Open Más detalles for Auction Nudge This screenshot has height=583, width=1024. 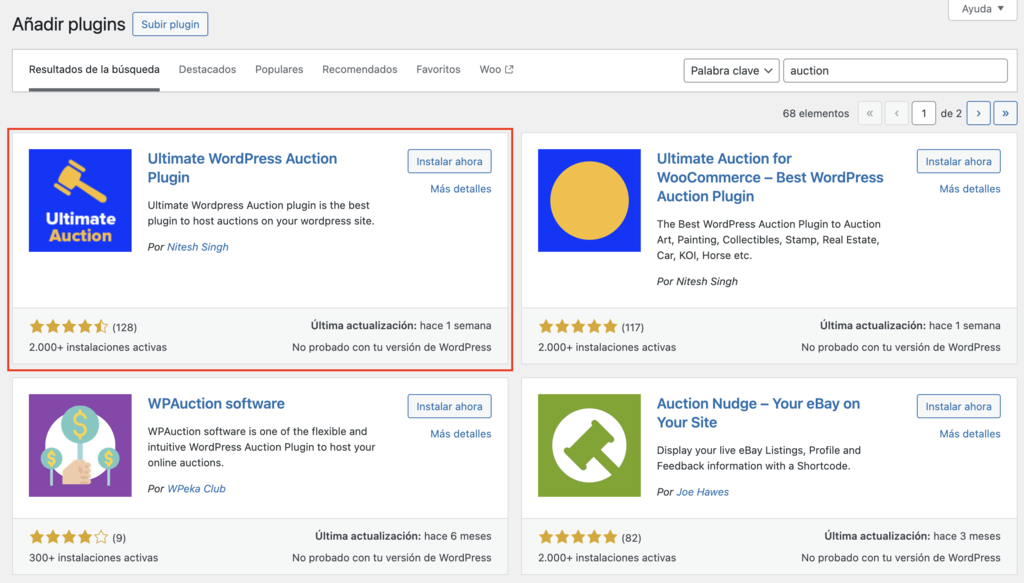pyautogui.click(x=971, y=433)
